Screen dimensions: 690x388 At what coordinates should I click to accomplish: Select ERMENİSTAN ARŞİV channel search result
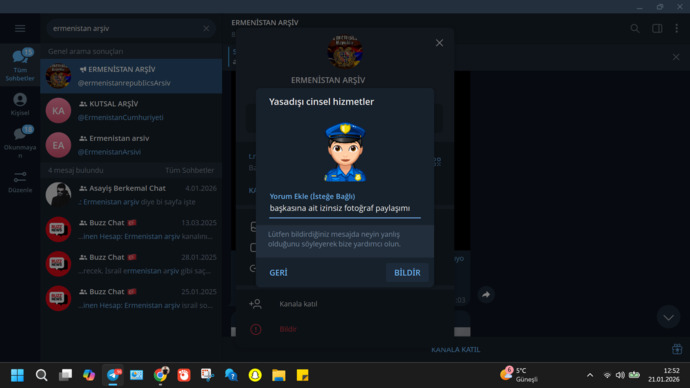click(131, 76)
